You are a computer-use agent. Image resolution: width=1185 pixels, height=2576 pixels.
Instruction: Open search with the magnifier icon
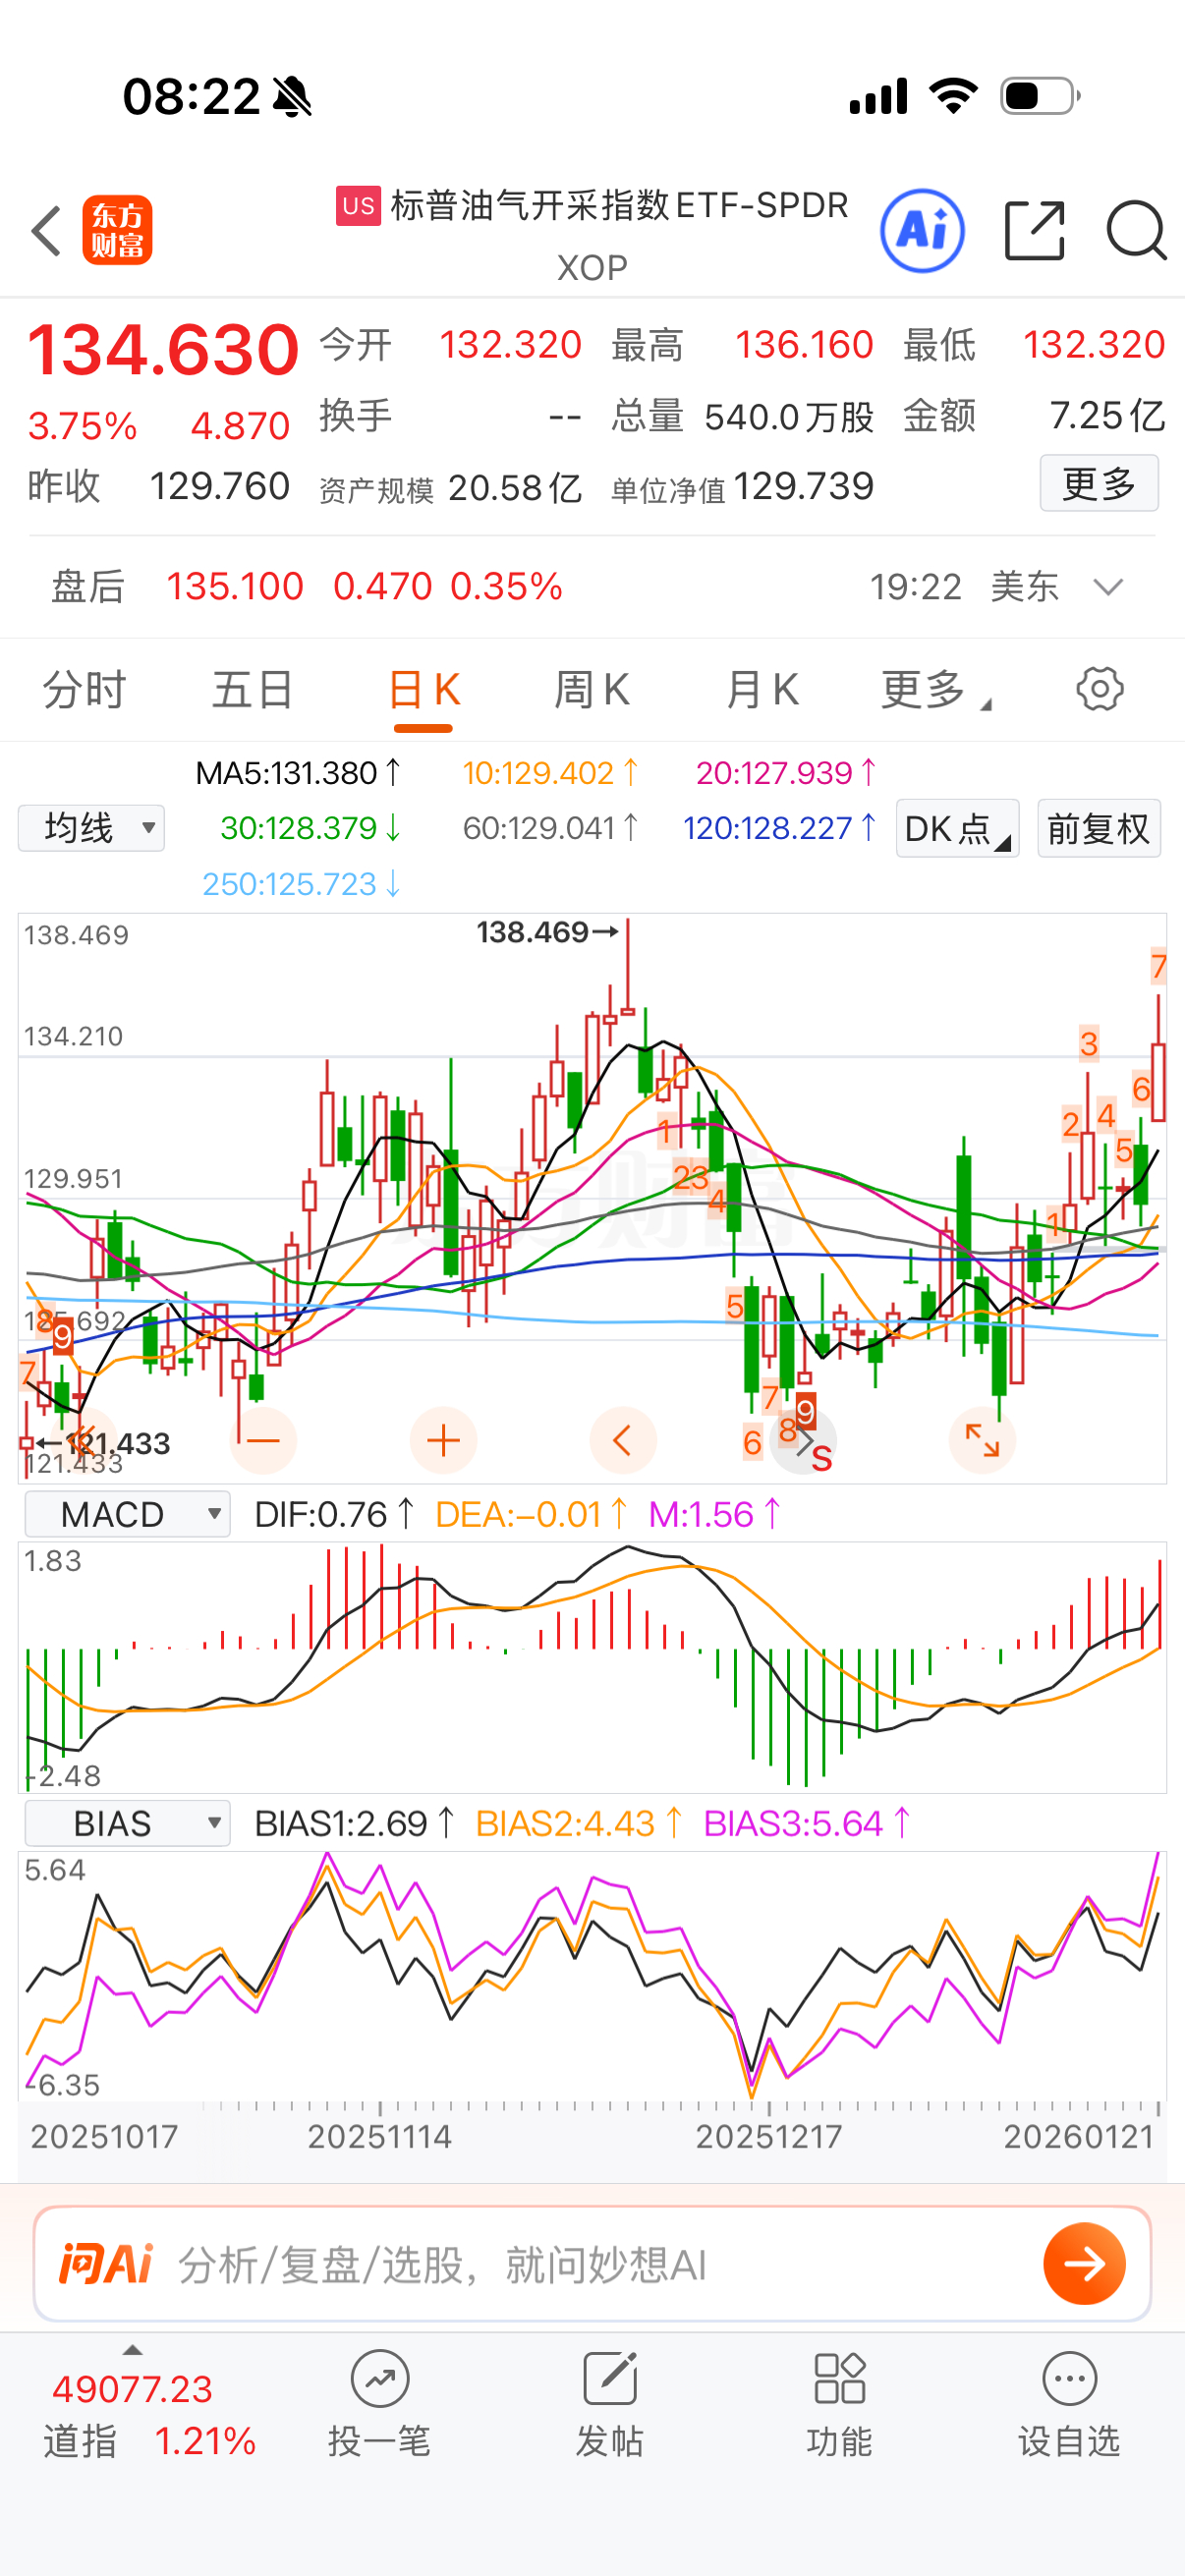[1137, 231]
